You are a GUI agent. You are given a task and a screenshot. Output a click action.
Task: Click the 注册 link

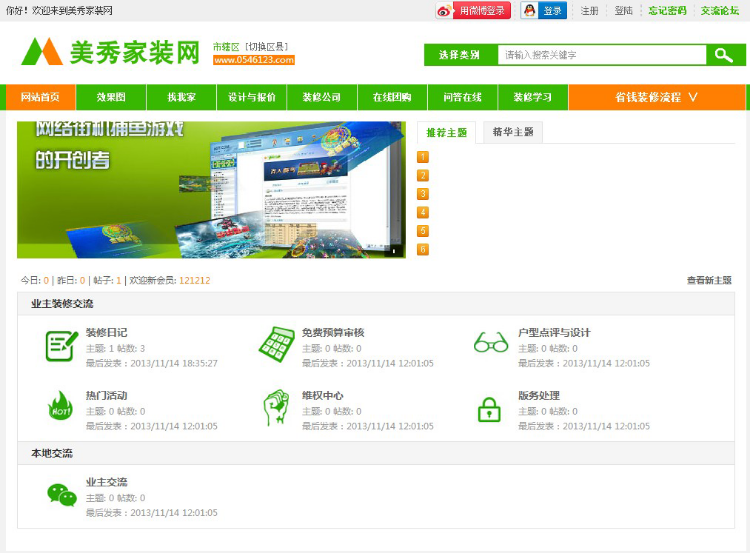click(589, 11)
